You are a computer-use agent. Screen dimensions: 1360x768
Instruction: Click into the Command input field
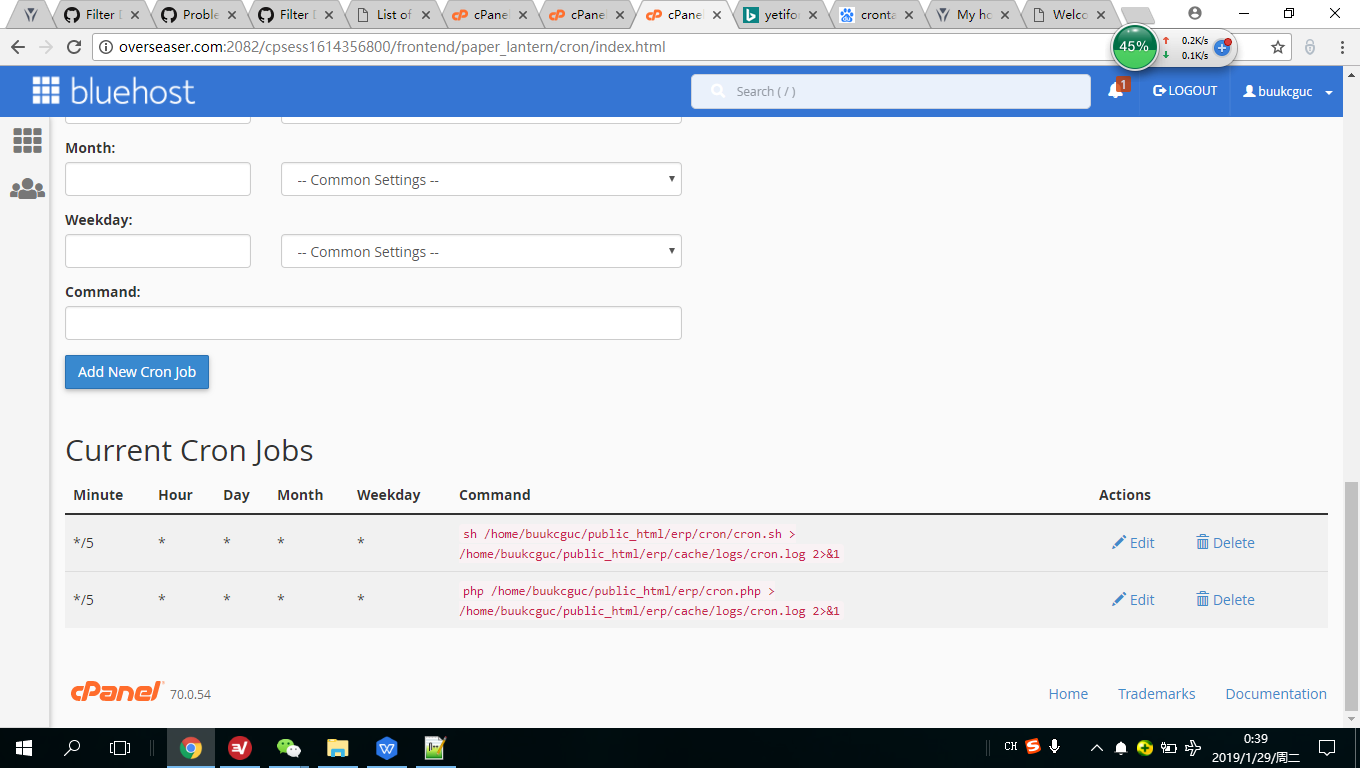tap(373, 323)
